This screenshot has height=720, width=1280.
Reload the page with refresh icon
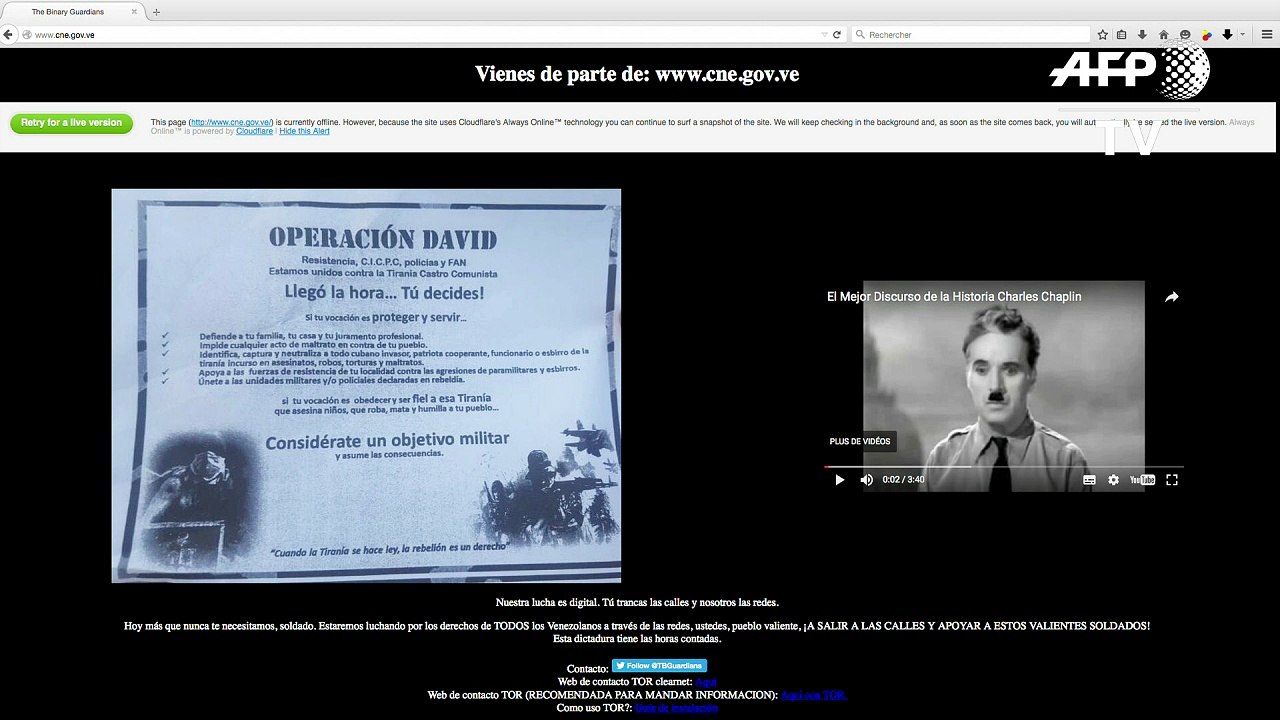coord(837,34)
